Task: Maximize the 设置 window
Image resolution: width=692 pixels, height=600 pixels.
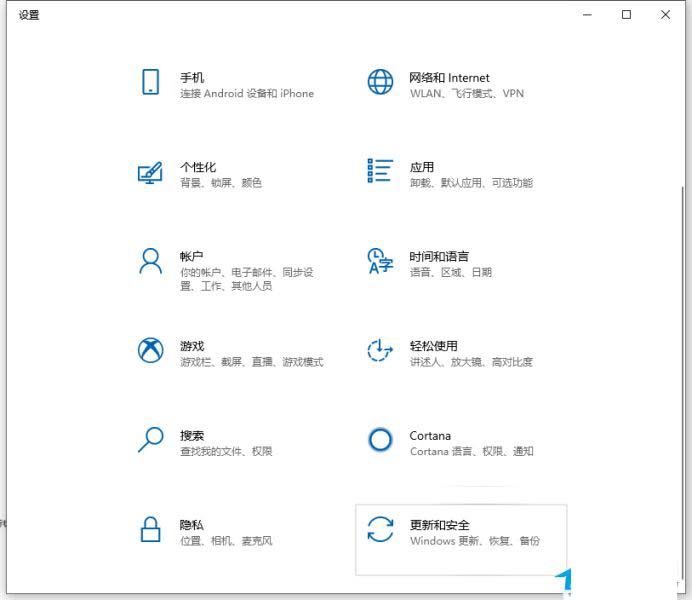Action: [626, 15]
